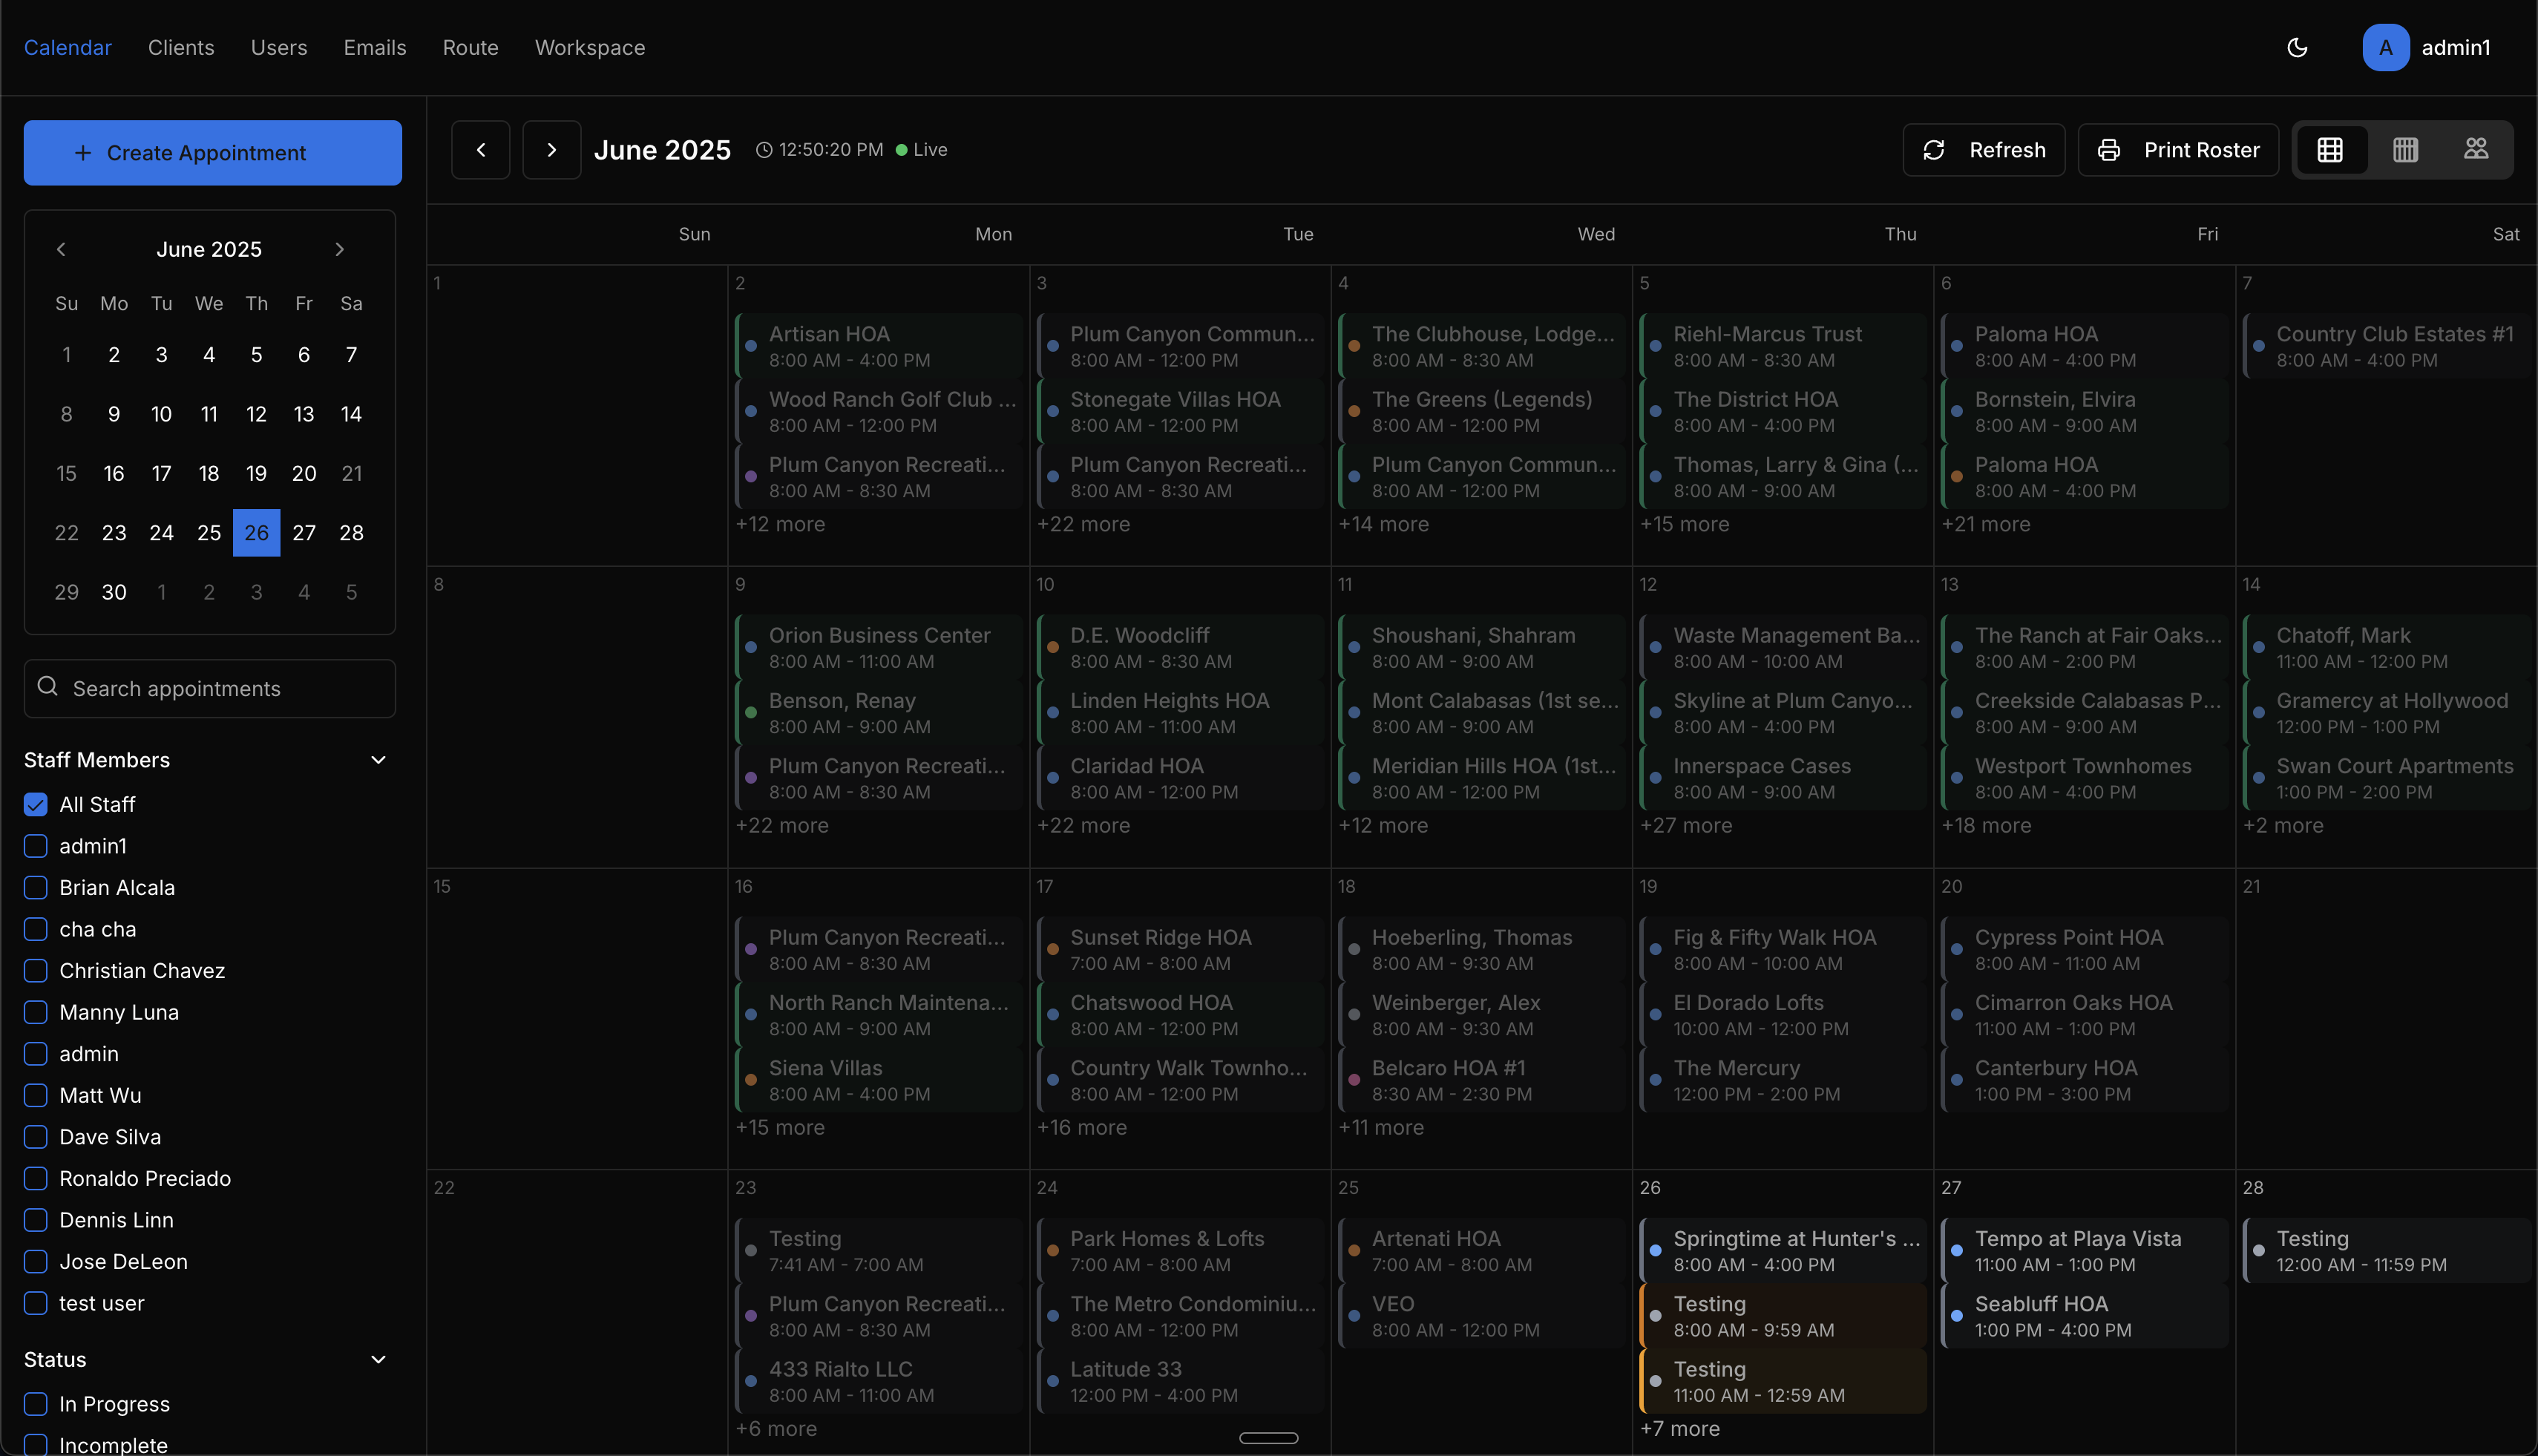Click the Search appointments field
Screen dimensions: 2538x1456
[210, 688]
